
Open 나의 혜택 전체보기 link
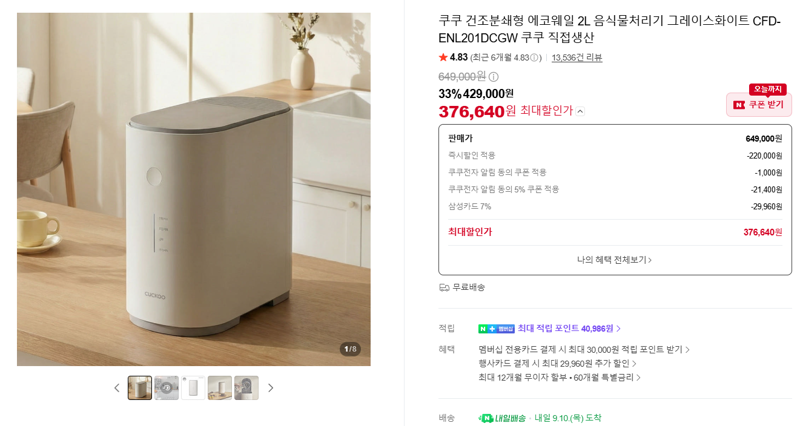[614, 260]
